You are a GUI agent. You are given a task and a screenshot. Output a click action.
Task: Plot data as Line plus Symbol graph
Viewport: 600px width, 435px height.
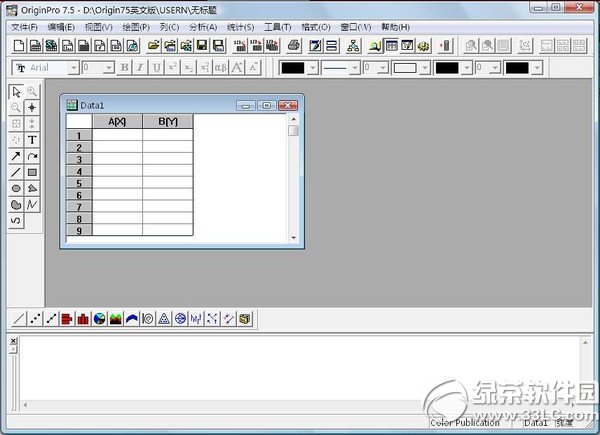click(51, 319)
